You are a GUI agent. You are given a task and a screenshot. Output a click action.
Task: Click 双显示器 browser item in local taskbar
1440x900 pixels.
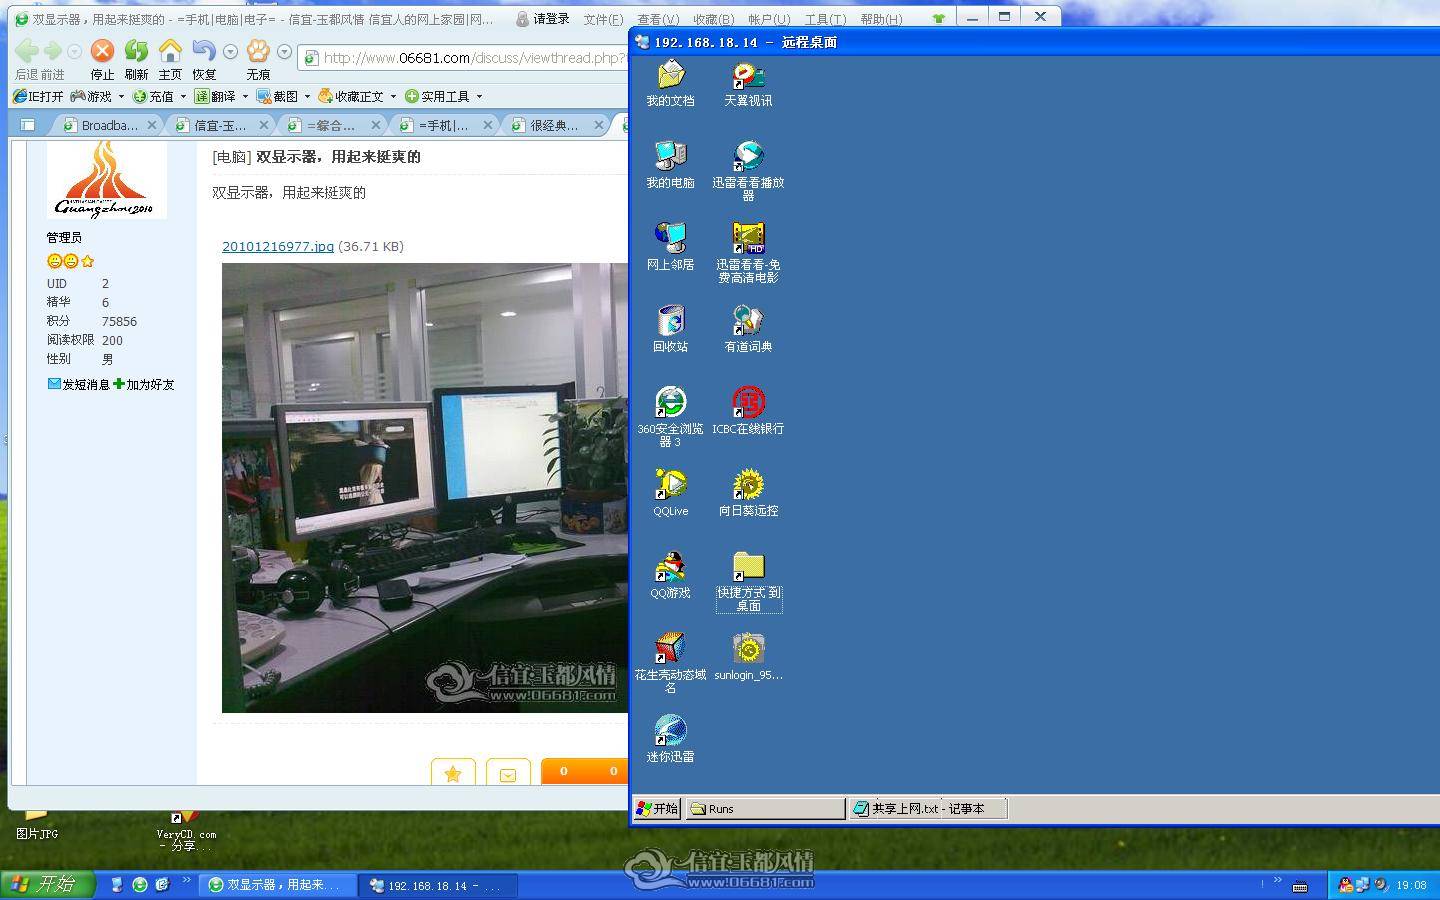pyautogui.click(x=279, y=885)
